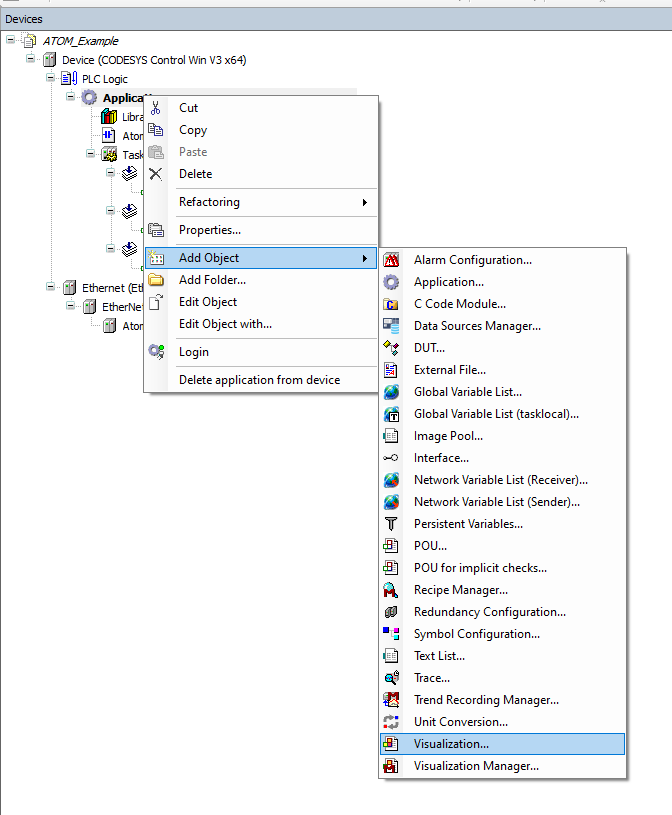
Task: Click the C Code Module icon
Action: pos(392,304)
